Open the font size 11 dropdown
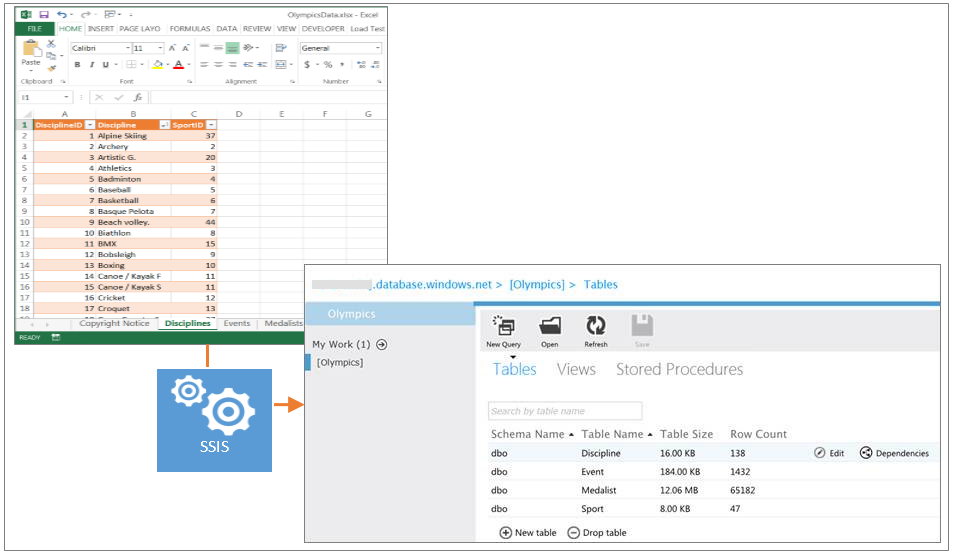 pos(160,48)
